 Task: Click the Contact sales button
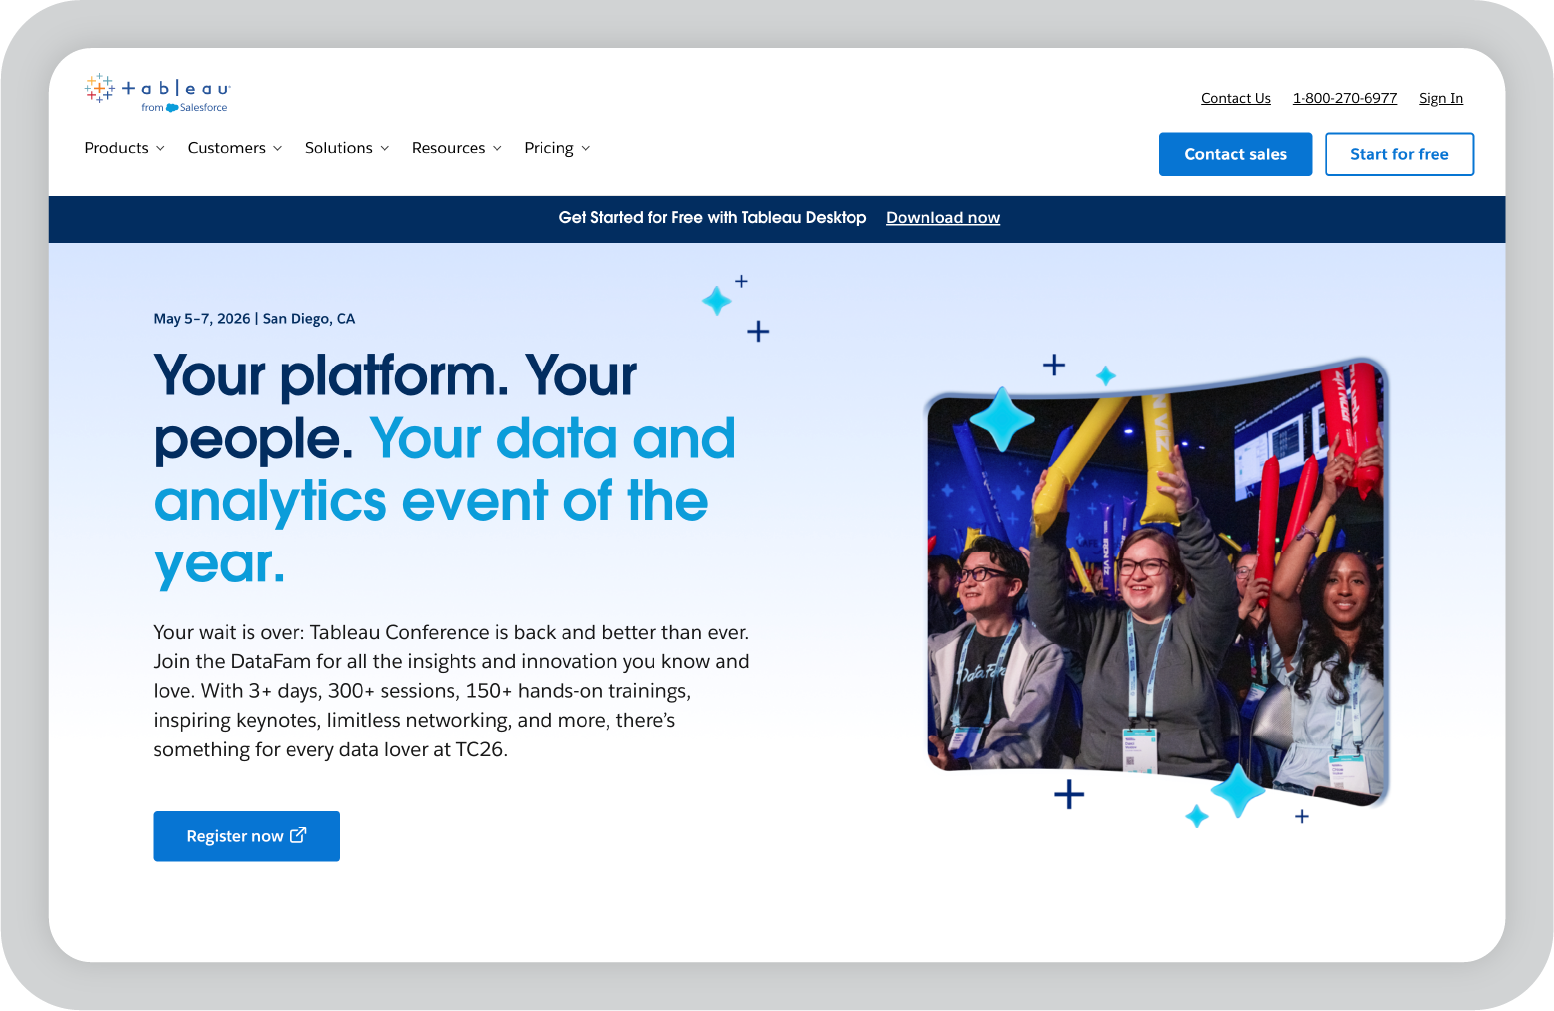1236,154
